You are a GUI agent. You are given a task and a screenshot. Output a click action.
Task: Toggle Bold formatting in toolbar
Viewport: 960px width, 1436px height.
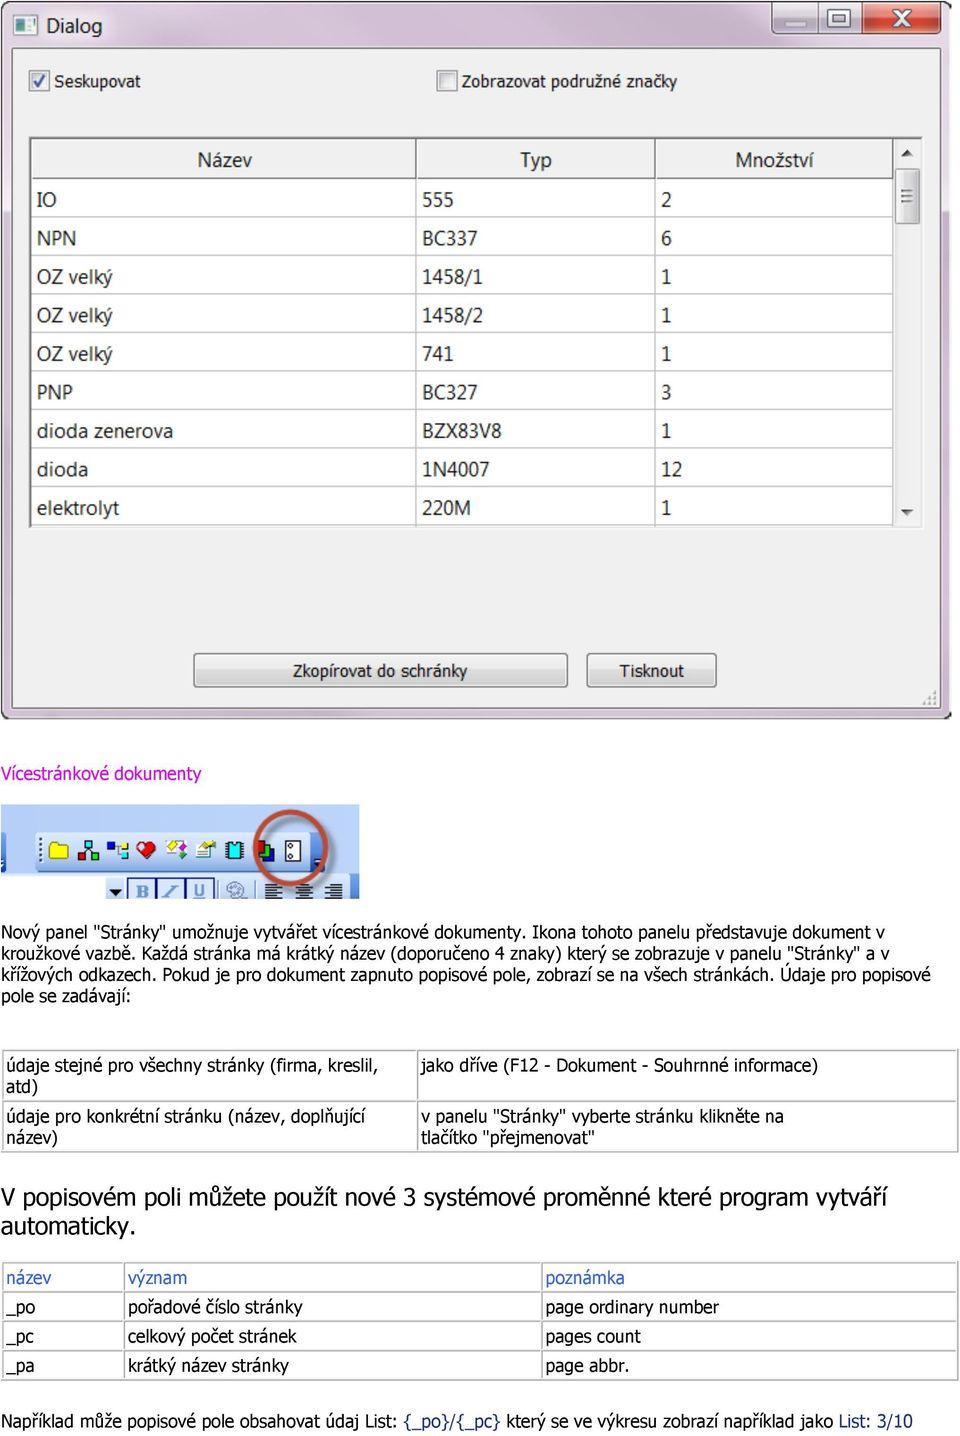tap(142, 889)
